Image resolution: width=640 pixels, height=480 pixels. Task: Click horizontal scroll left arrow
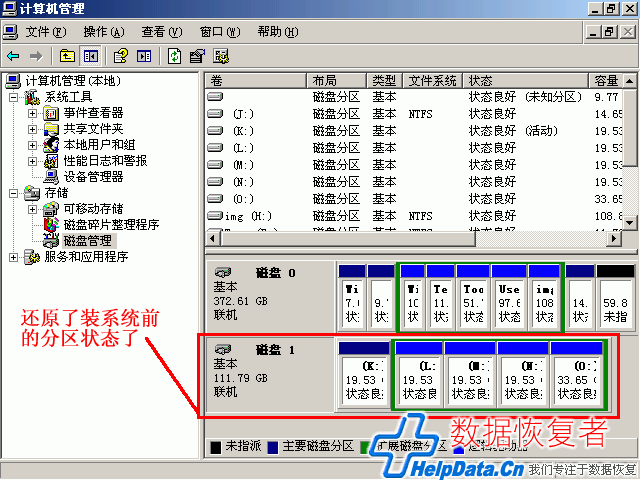212,239
